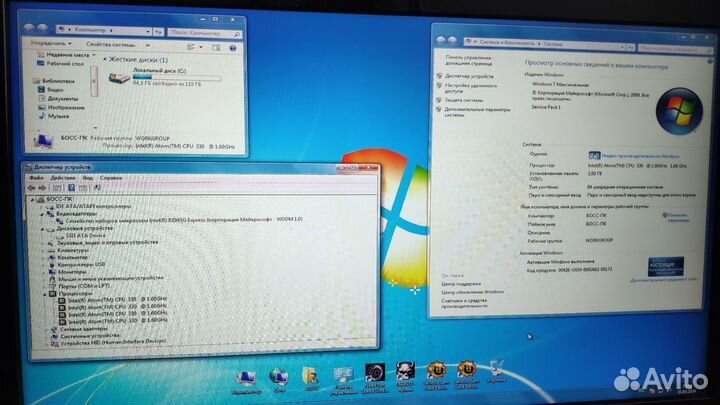This screenshot has height=405, width=720.
Task: Select Библиотеки in navigation pane
Action: click(54, 81)
